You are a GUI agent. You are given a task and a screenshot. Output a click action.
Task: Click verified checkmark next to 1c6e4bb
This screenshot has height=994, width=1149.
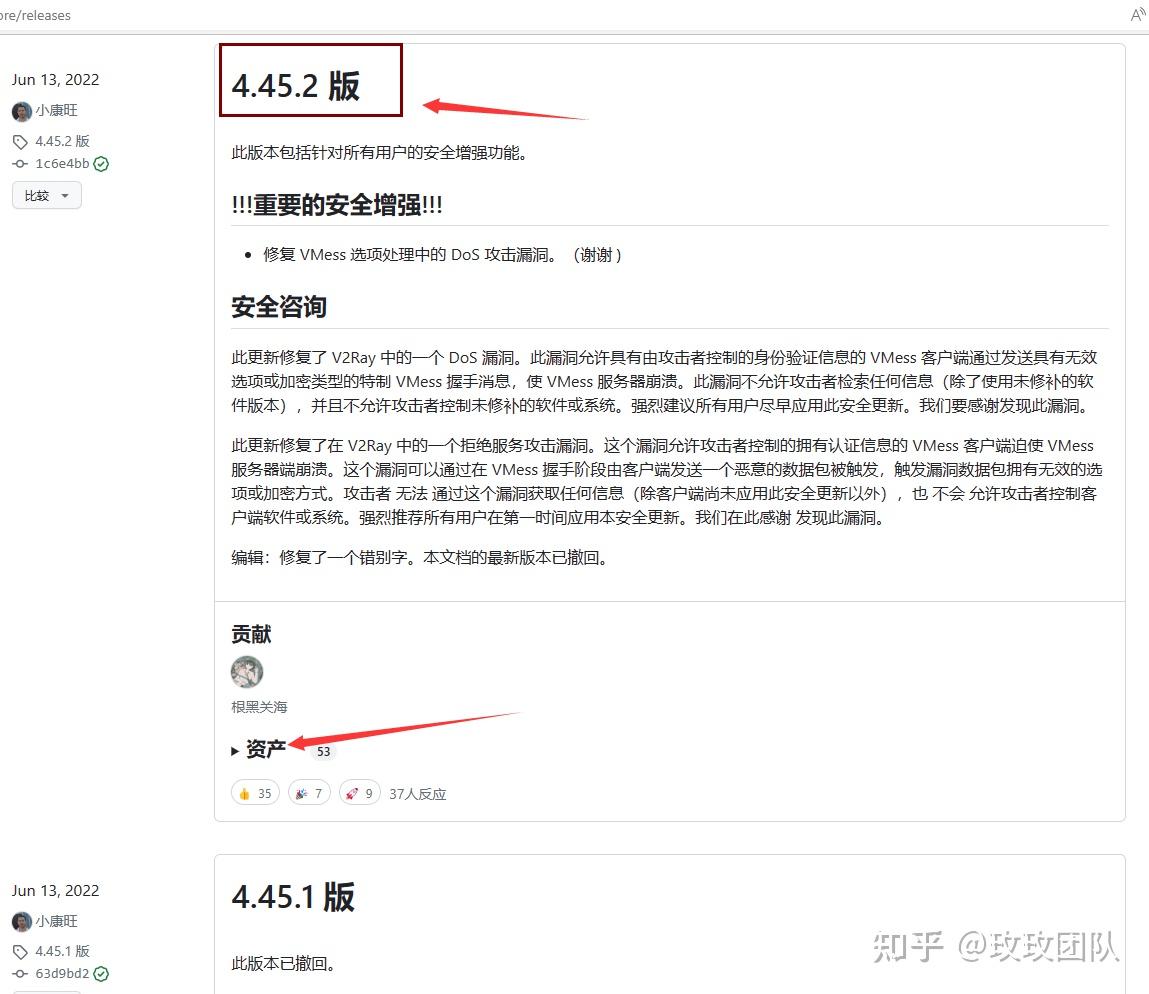pos(101,164)
